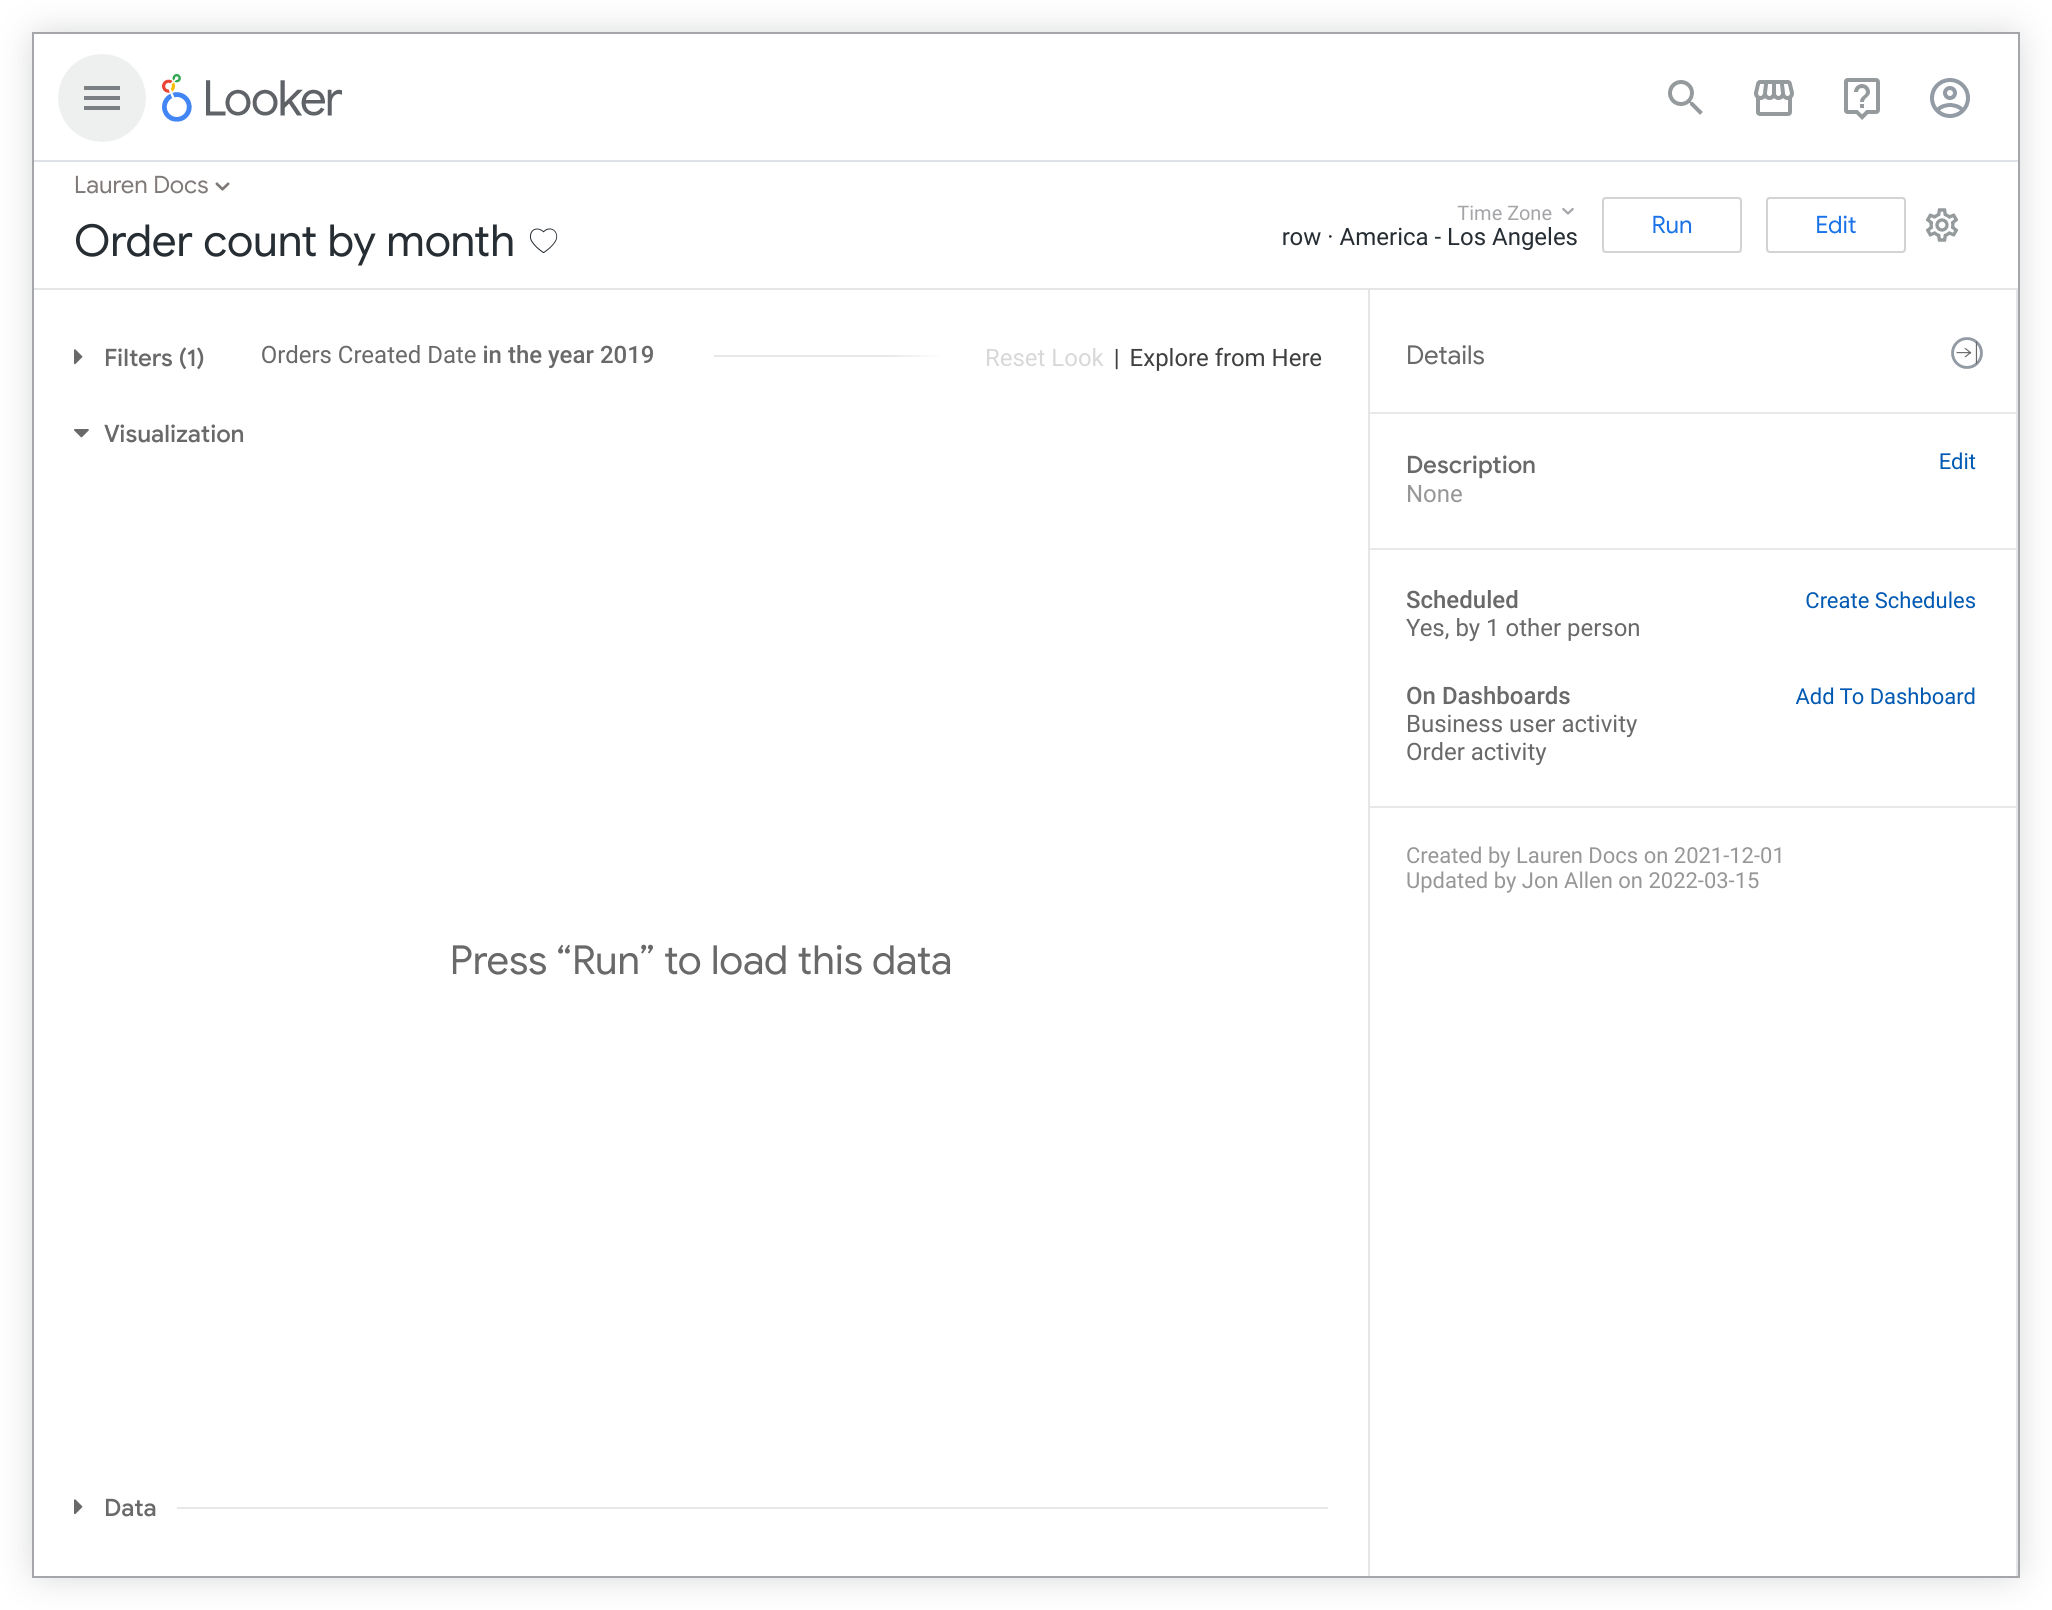Click the Edit button beside Run
This screenshot has height=1610, width=2052.
pyautogui.click(x=1835, y=225)
